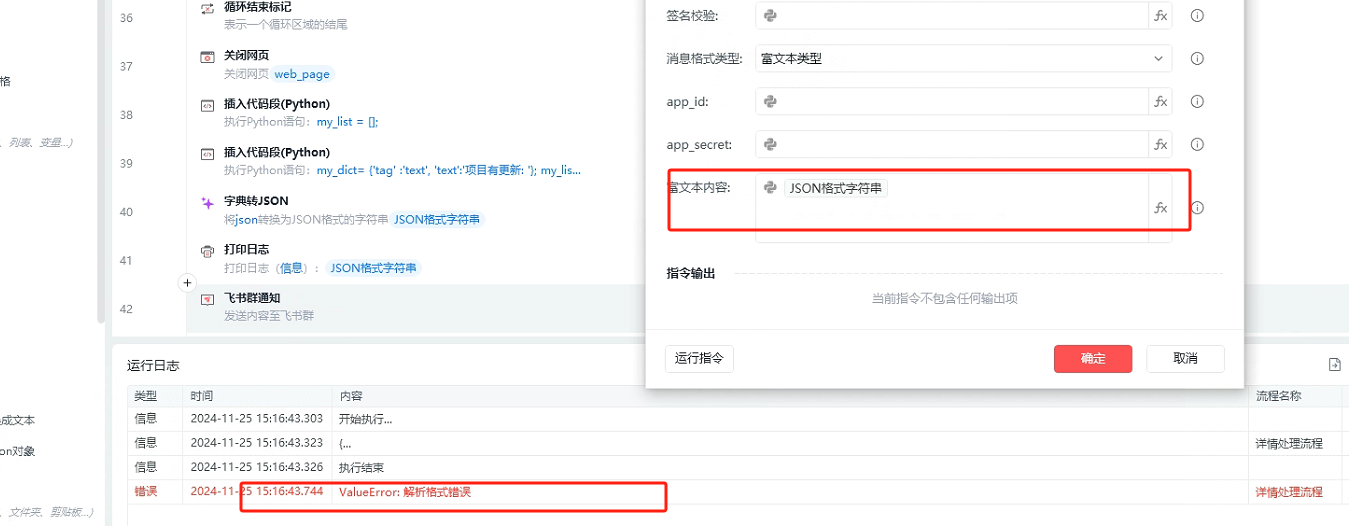Show info tip for app_id
Viewport: 1349px width, 526px height.
click(x=1197, y=102)
